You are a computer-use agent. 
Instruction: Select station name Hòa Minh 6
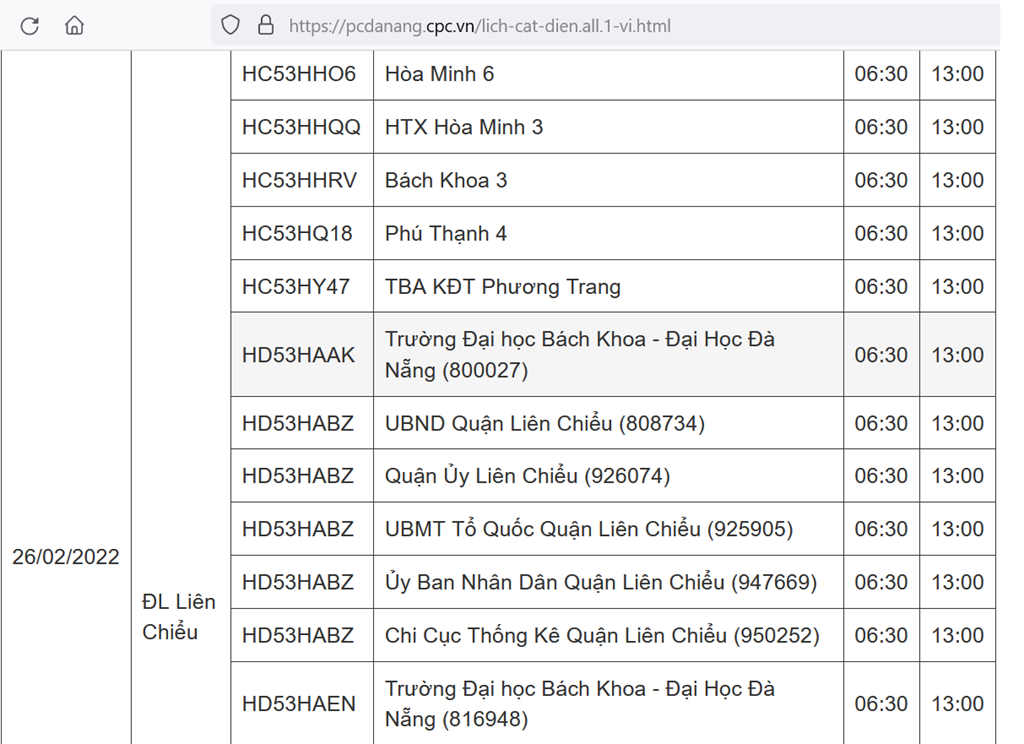coord(440,74)
